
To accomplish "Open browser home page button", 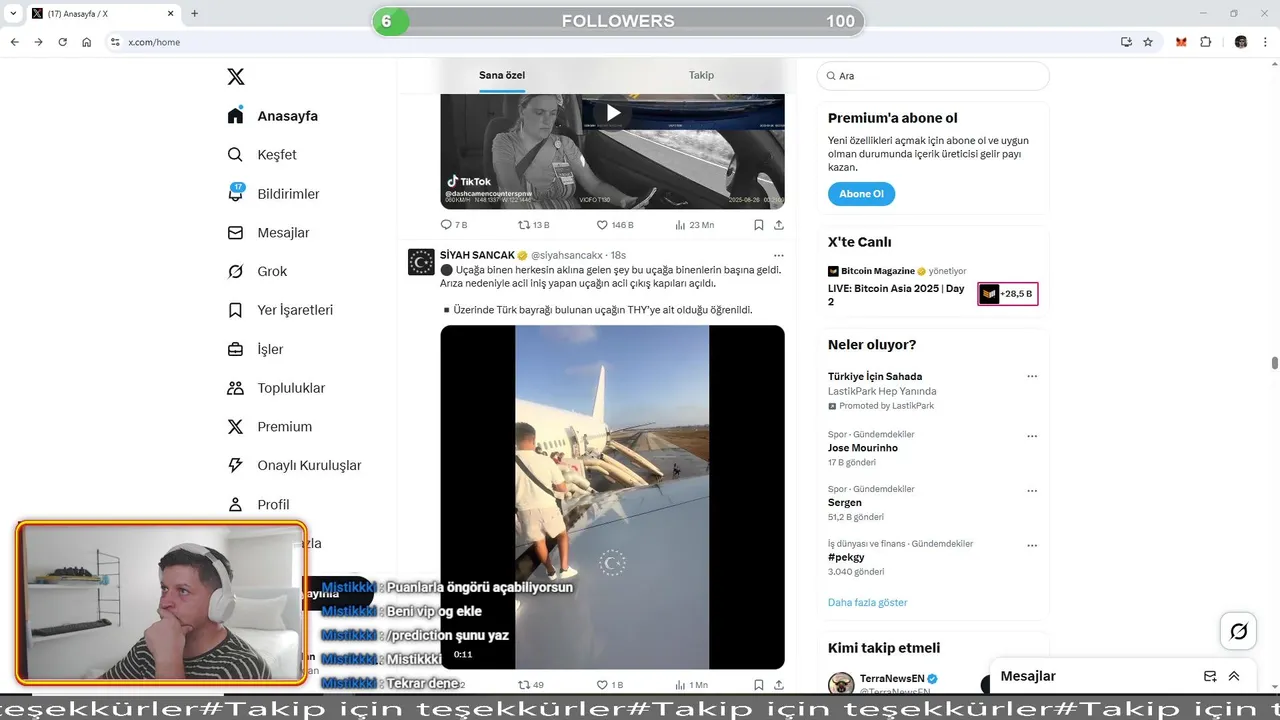I will [x=86, y=42].
